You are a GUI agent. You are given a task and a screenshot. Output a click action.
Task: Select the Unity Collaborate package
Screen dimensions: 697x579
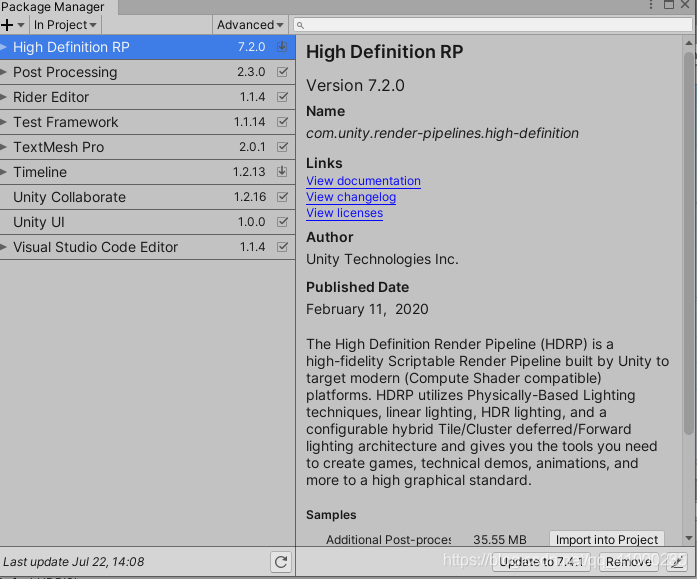[147, 197]
